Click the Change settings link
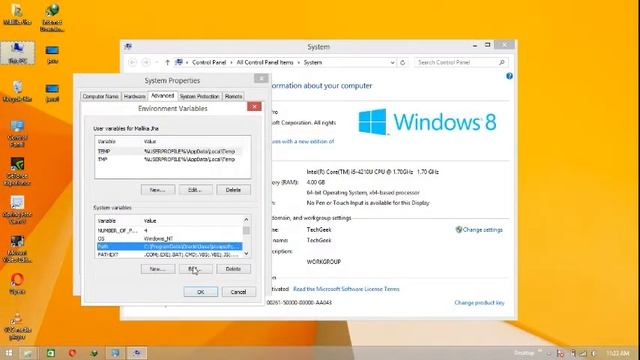640x360 pixels. [x=483, y=230]
